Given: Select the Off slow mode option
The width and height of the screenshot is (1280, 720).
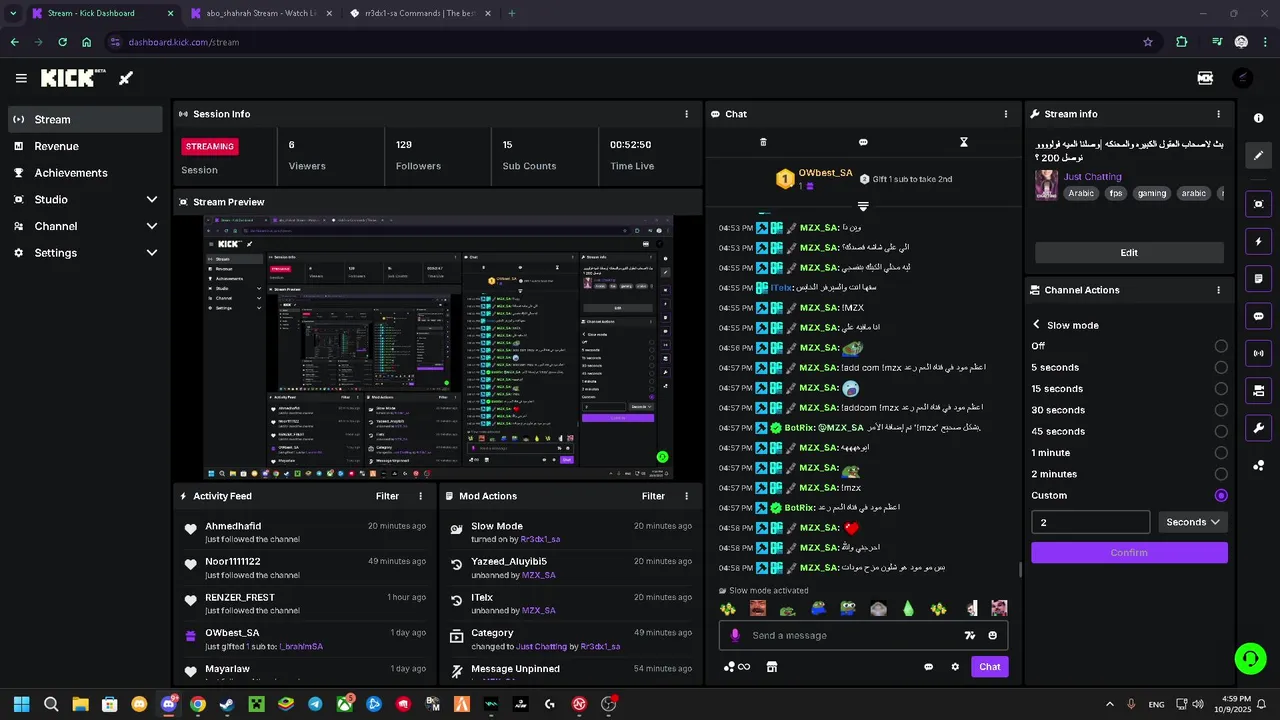Looking at the screenshot, I should coord(1221,346).
